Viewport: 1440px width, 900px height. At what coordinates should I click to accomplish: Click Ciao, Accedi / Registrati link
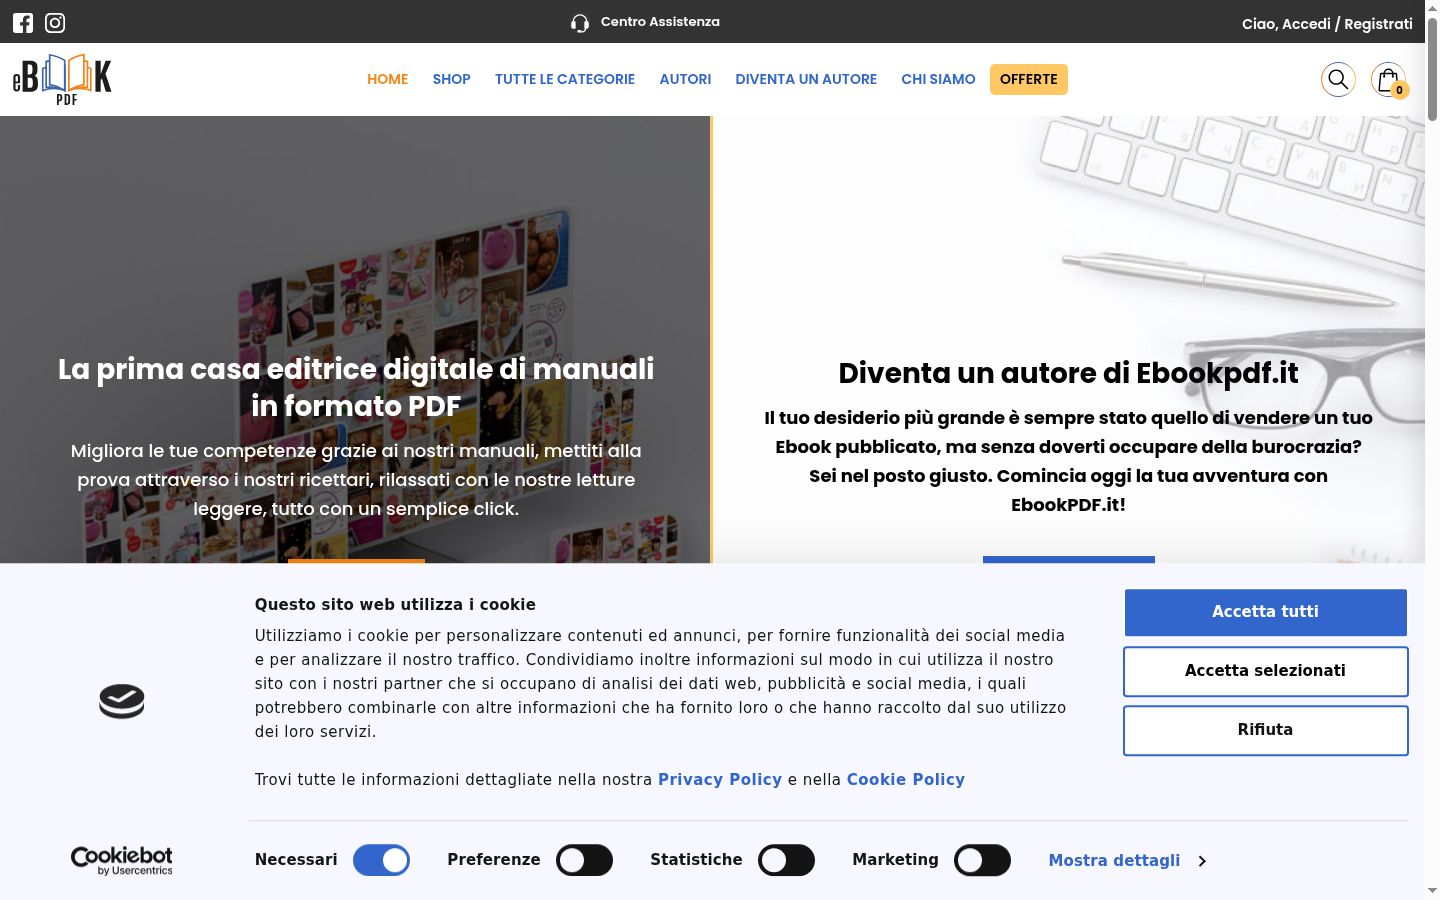1327,23
